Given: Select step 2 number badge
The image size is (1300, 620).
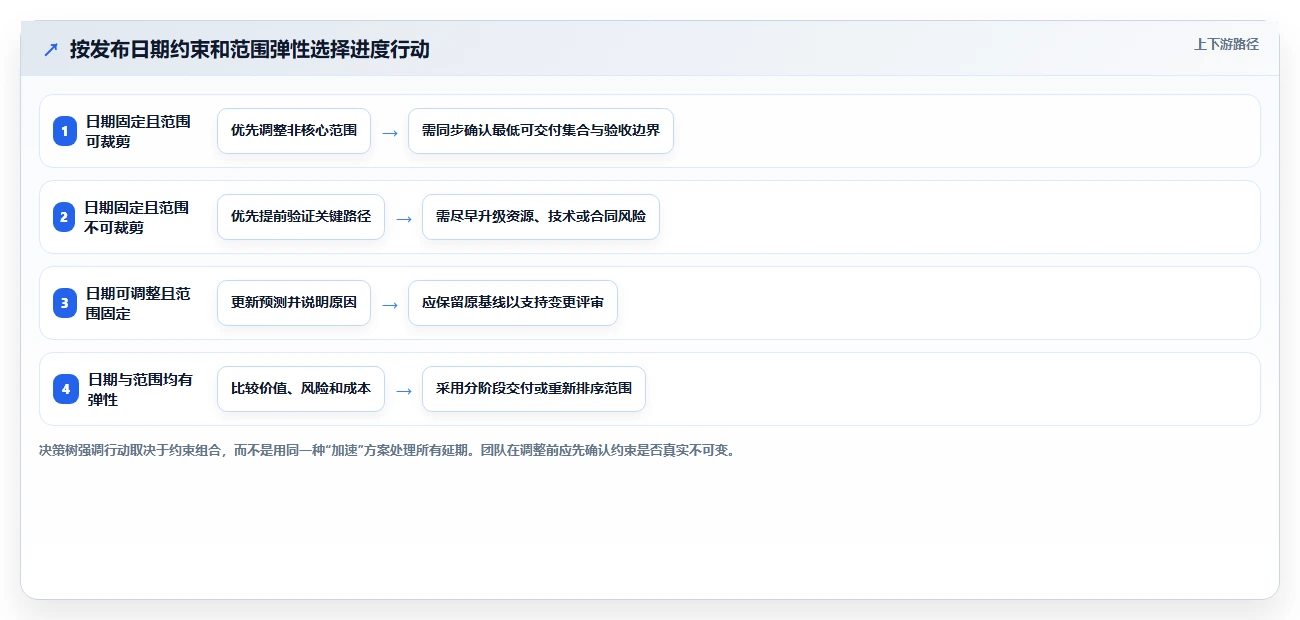Looking at the screenshot, I should 65,217.
